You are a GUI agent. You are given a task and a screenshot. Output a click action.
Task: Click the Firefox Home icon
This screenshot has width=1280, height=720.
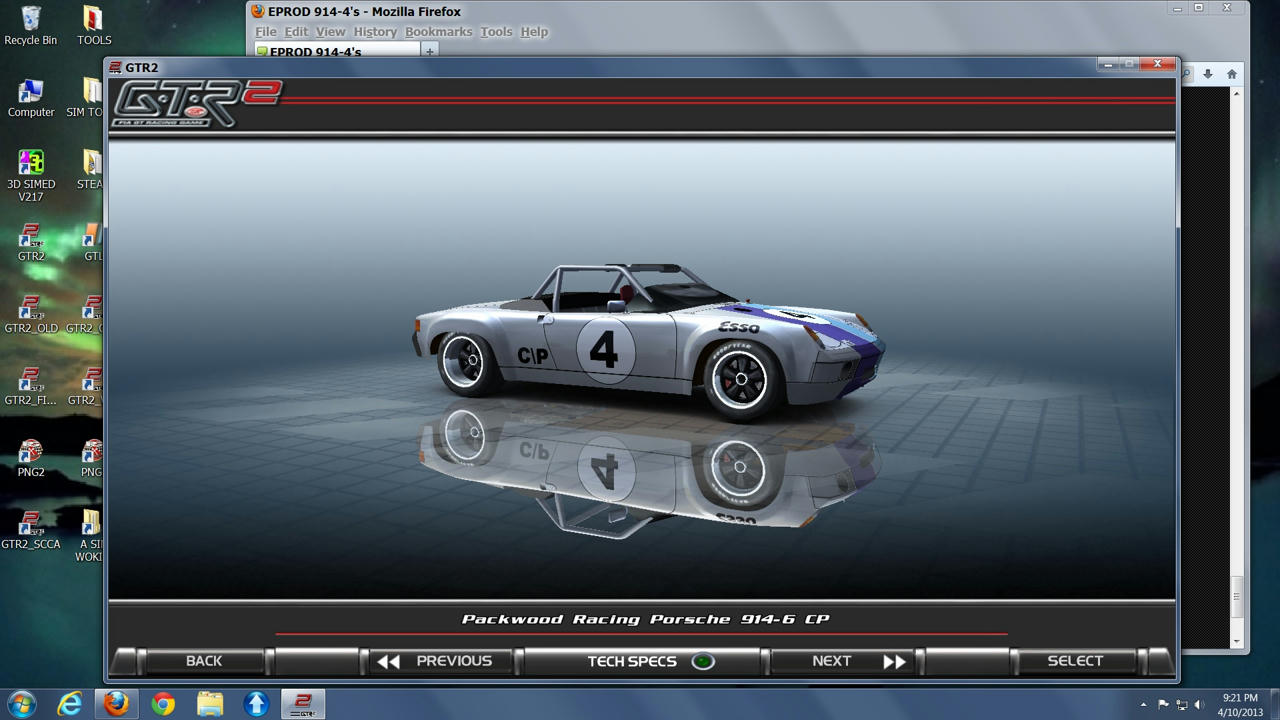coord(1231,74)
